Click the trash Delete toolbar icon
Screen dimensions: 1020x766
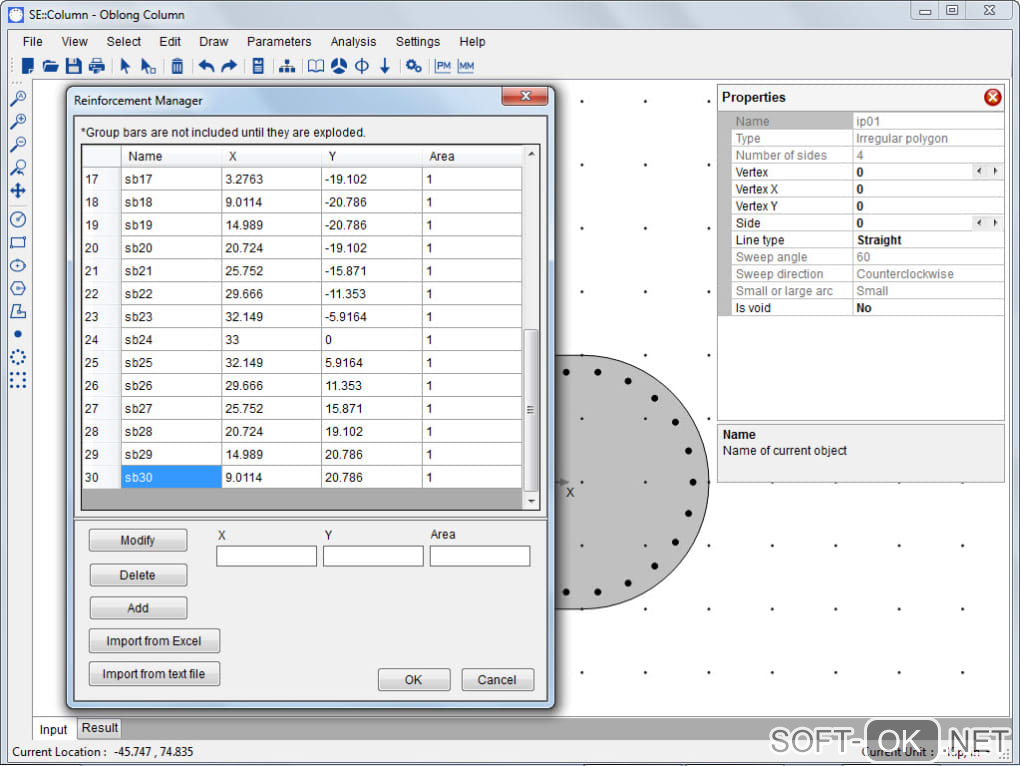click(x=177, y=66)
